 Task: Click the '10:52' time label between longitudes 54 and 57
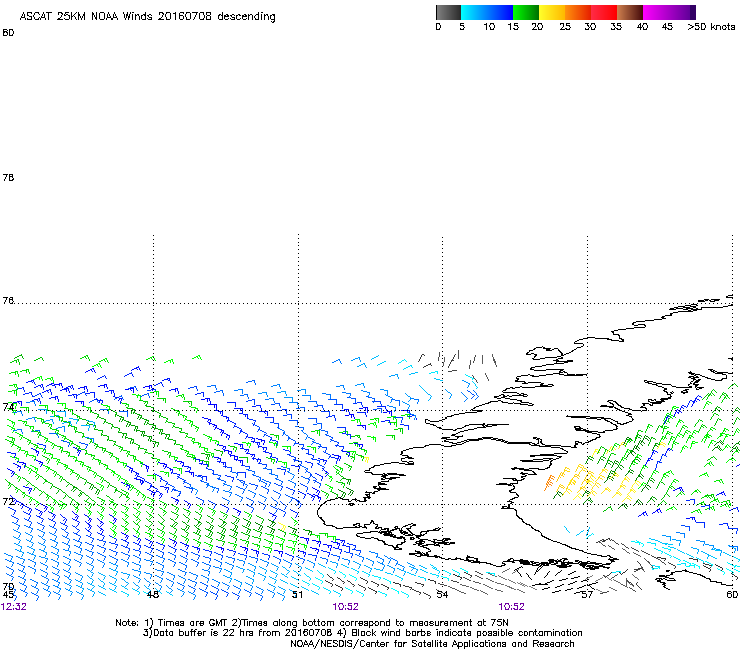(512, 607)
